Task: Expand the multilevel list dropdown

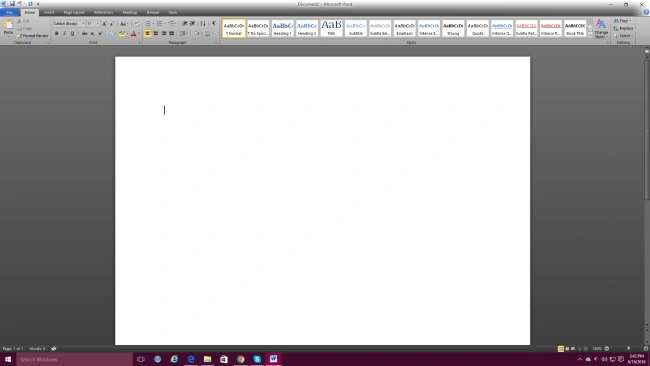Action: 176,24
